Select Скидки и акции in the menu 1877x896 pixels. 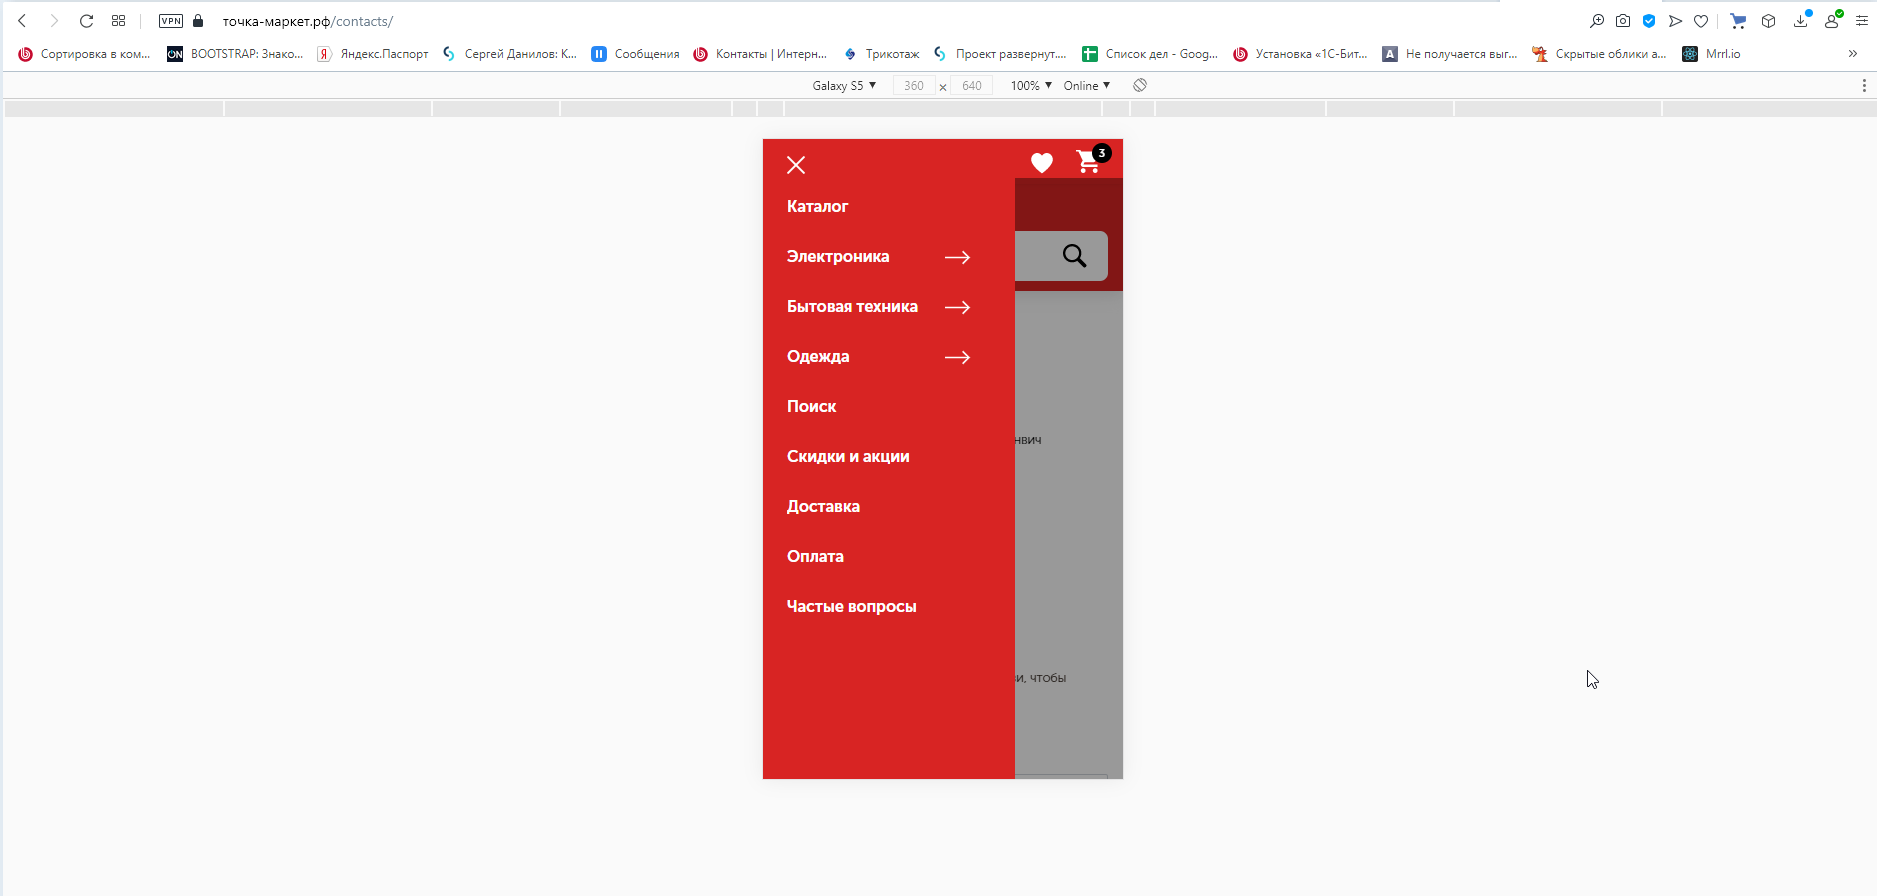click(848, 456)
